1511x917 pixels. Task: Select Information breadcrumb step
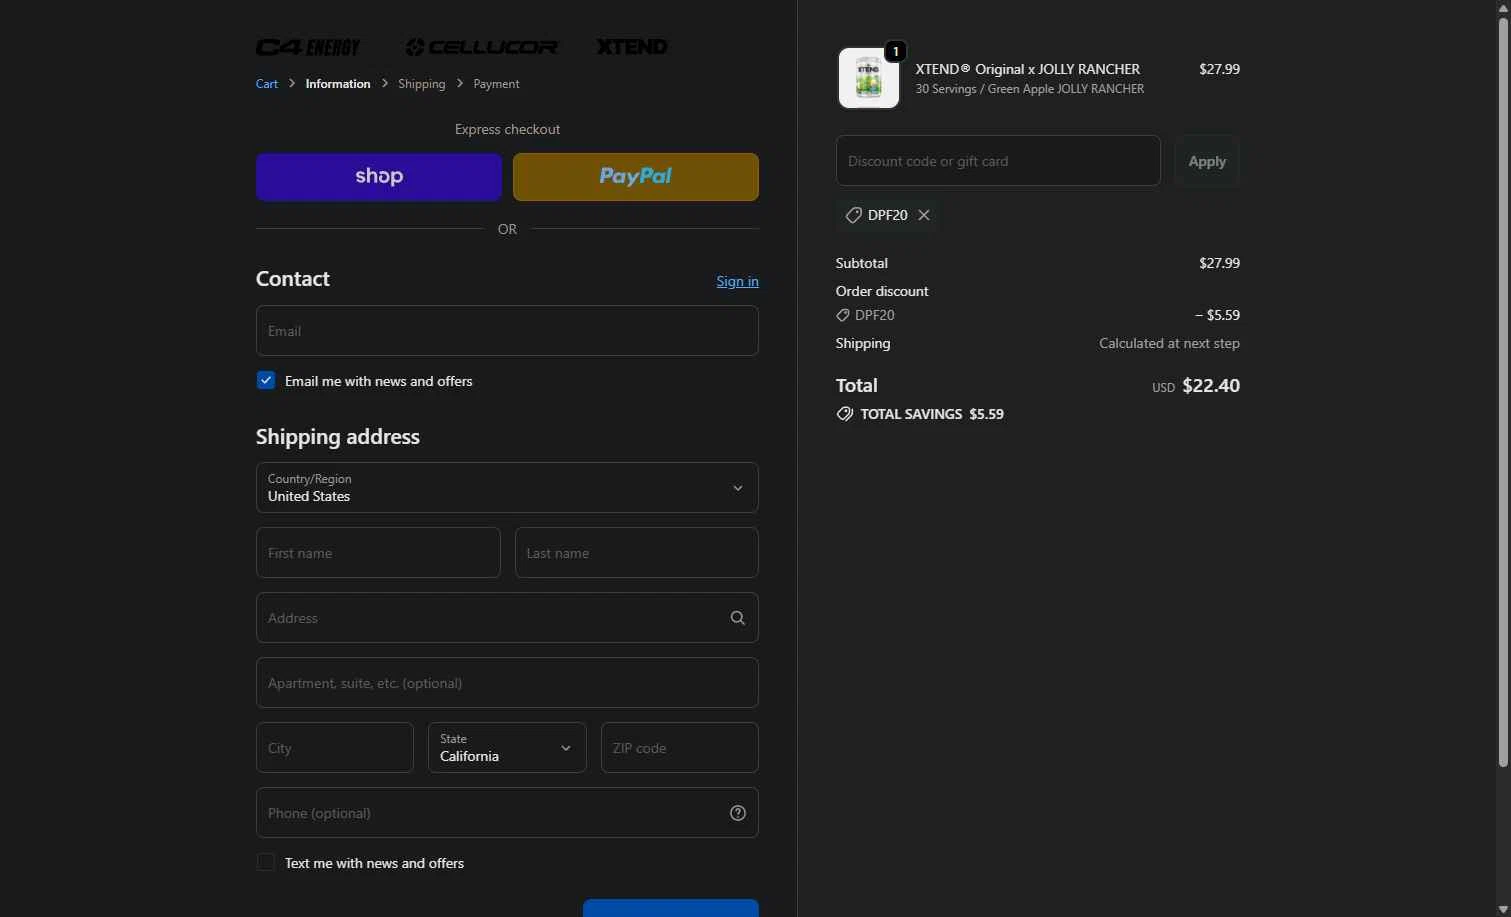338,84
